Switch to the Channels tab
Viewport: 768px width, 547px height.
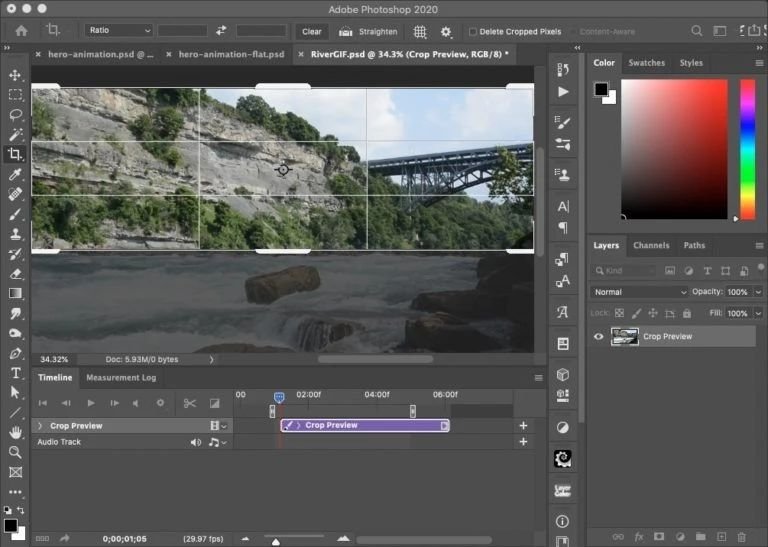pyautogui.click(x=651, y=245)
